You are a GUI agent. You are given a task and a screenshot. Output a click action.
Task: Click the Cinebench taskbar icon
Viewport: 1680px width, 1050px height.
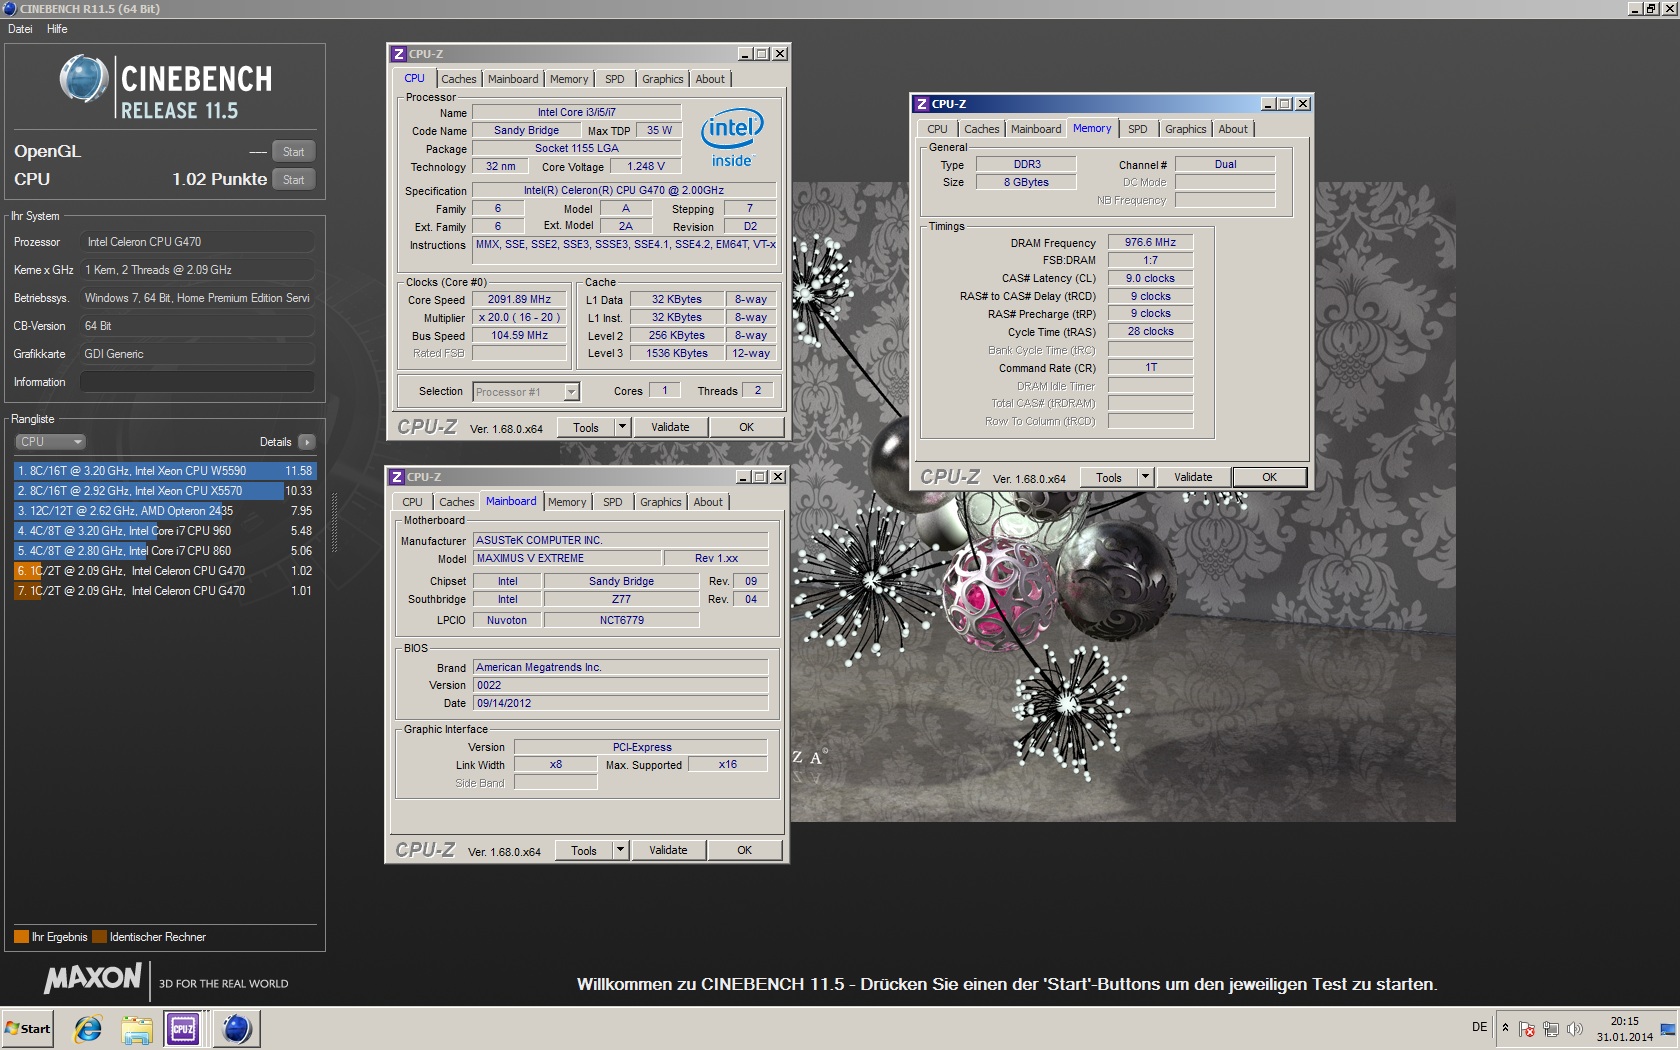coord(236,1028)
